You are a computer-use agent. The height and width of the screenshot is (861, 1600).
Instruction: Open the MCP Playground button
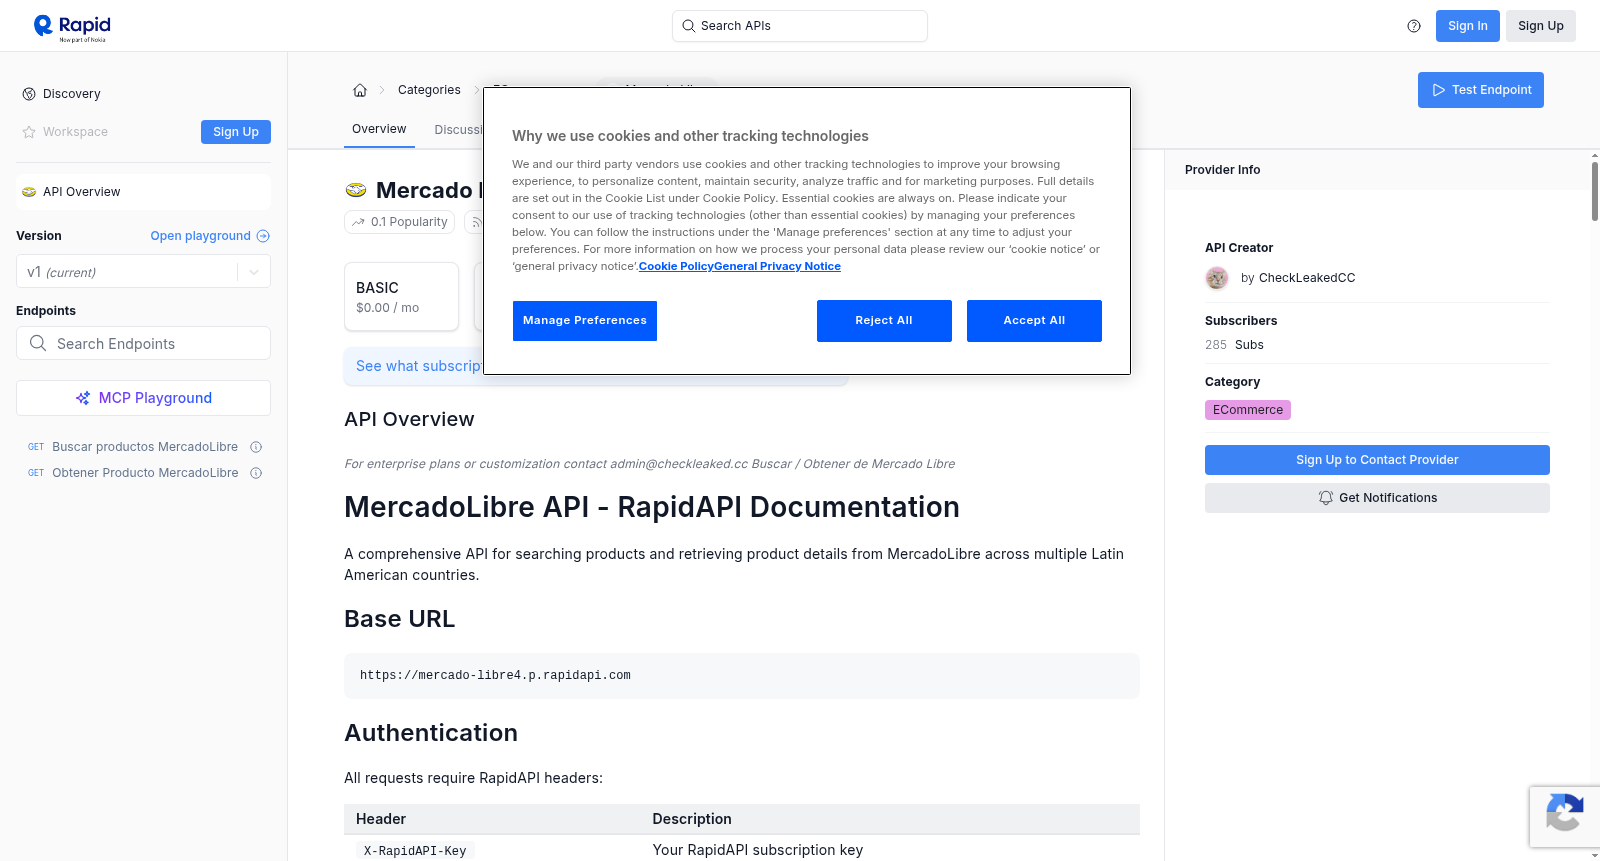click(143, 398)
